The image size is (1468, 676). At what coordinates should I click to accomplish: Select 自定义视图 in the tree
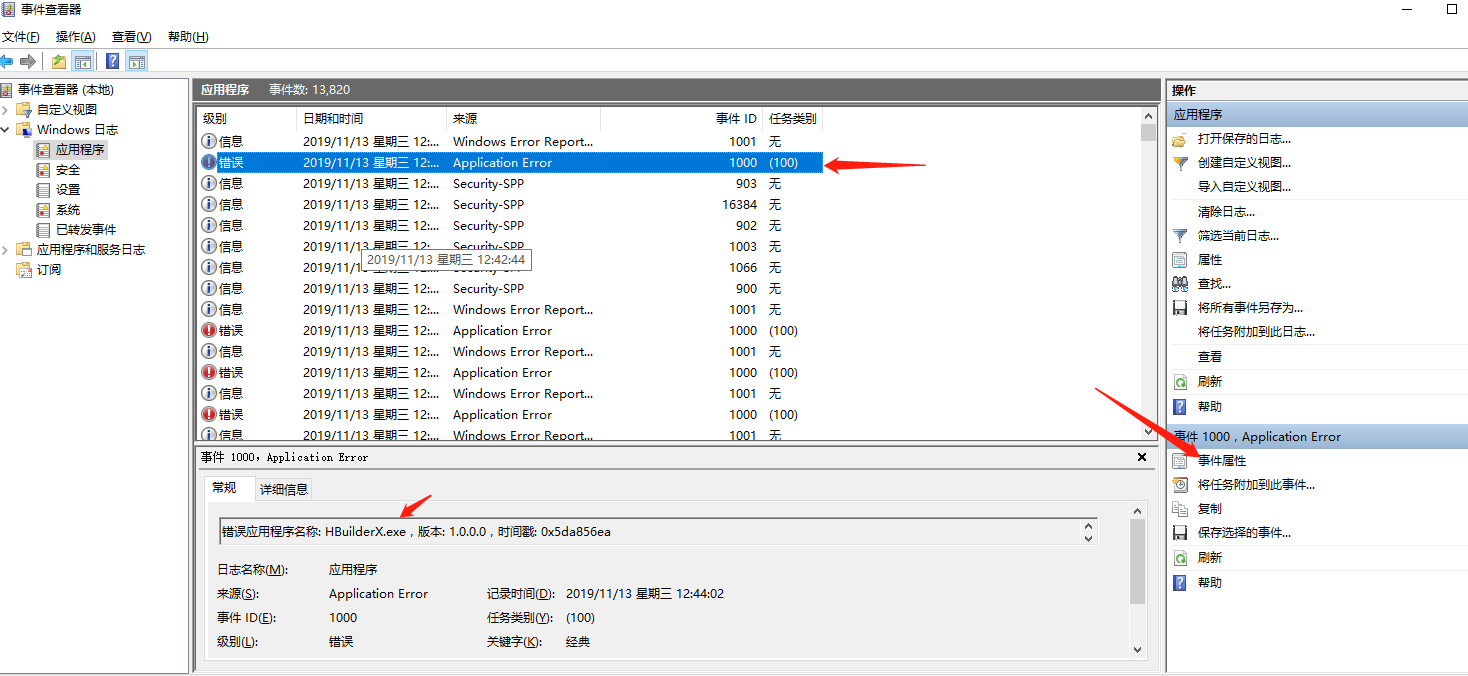67,110
